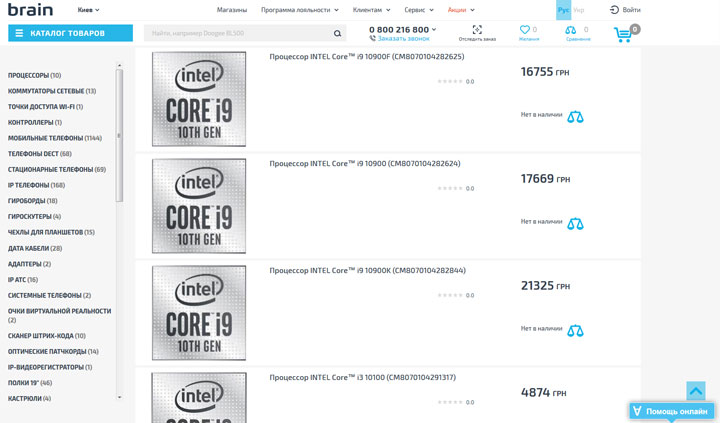Select the КОММУТАТОРЫ СЕТЕВЫЕ category

[x=52, y=91]
